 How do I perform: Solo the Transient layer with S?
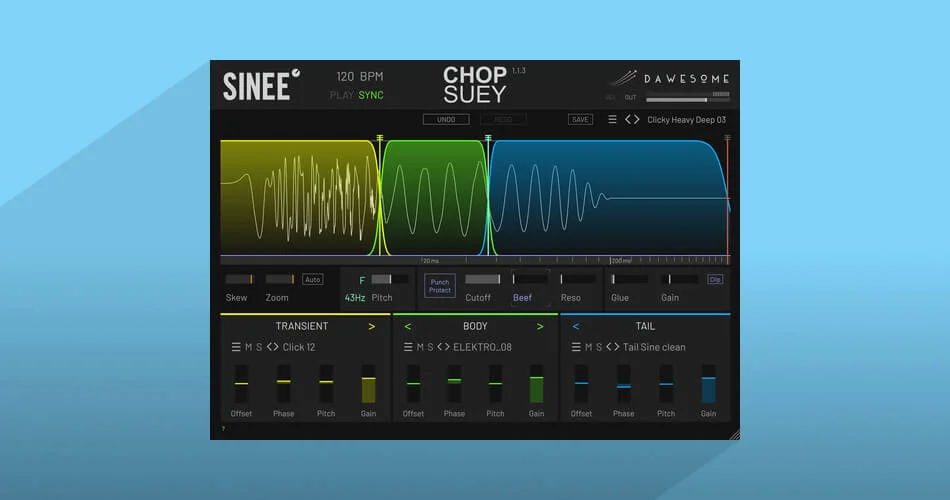(259, 347)
